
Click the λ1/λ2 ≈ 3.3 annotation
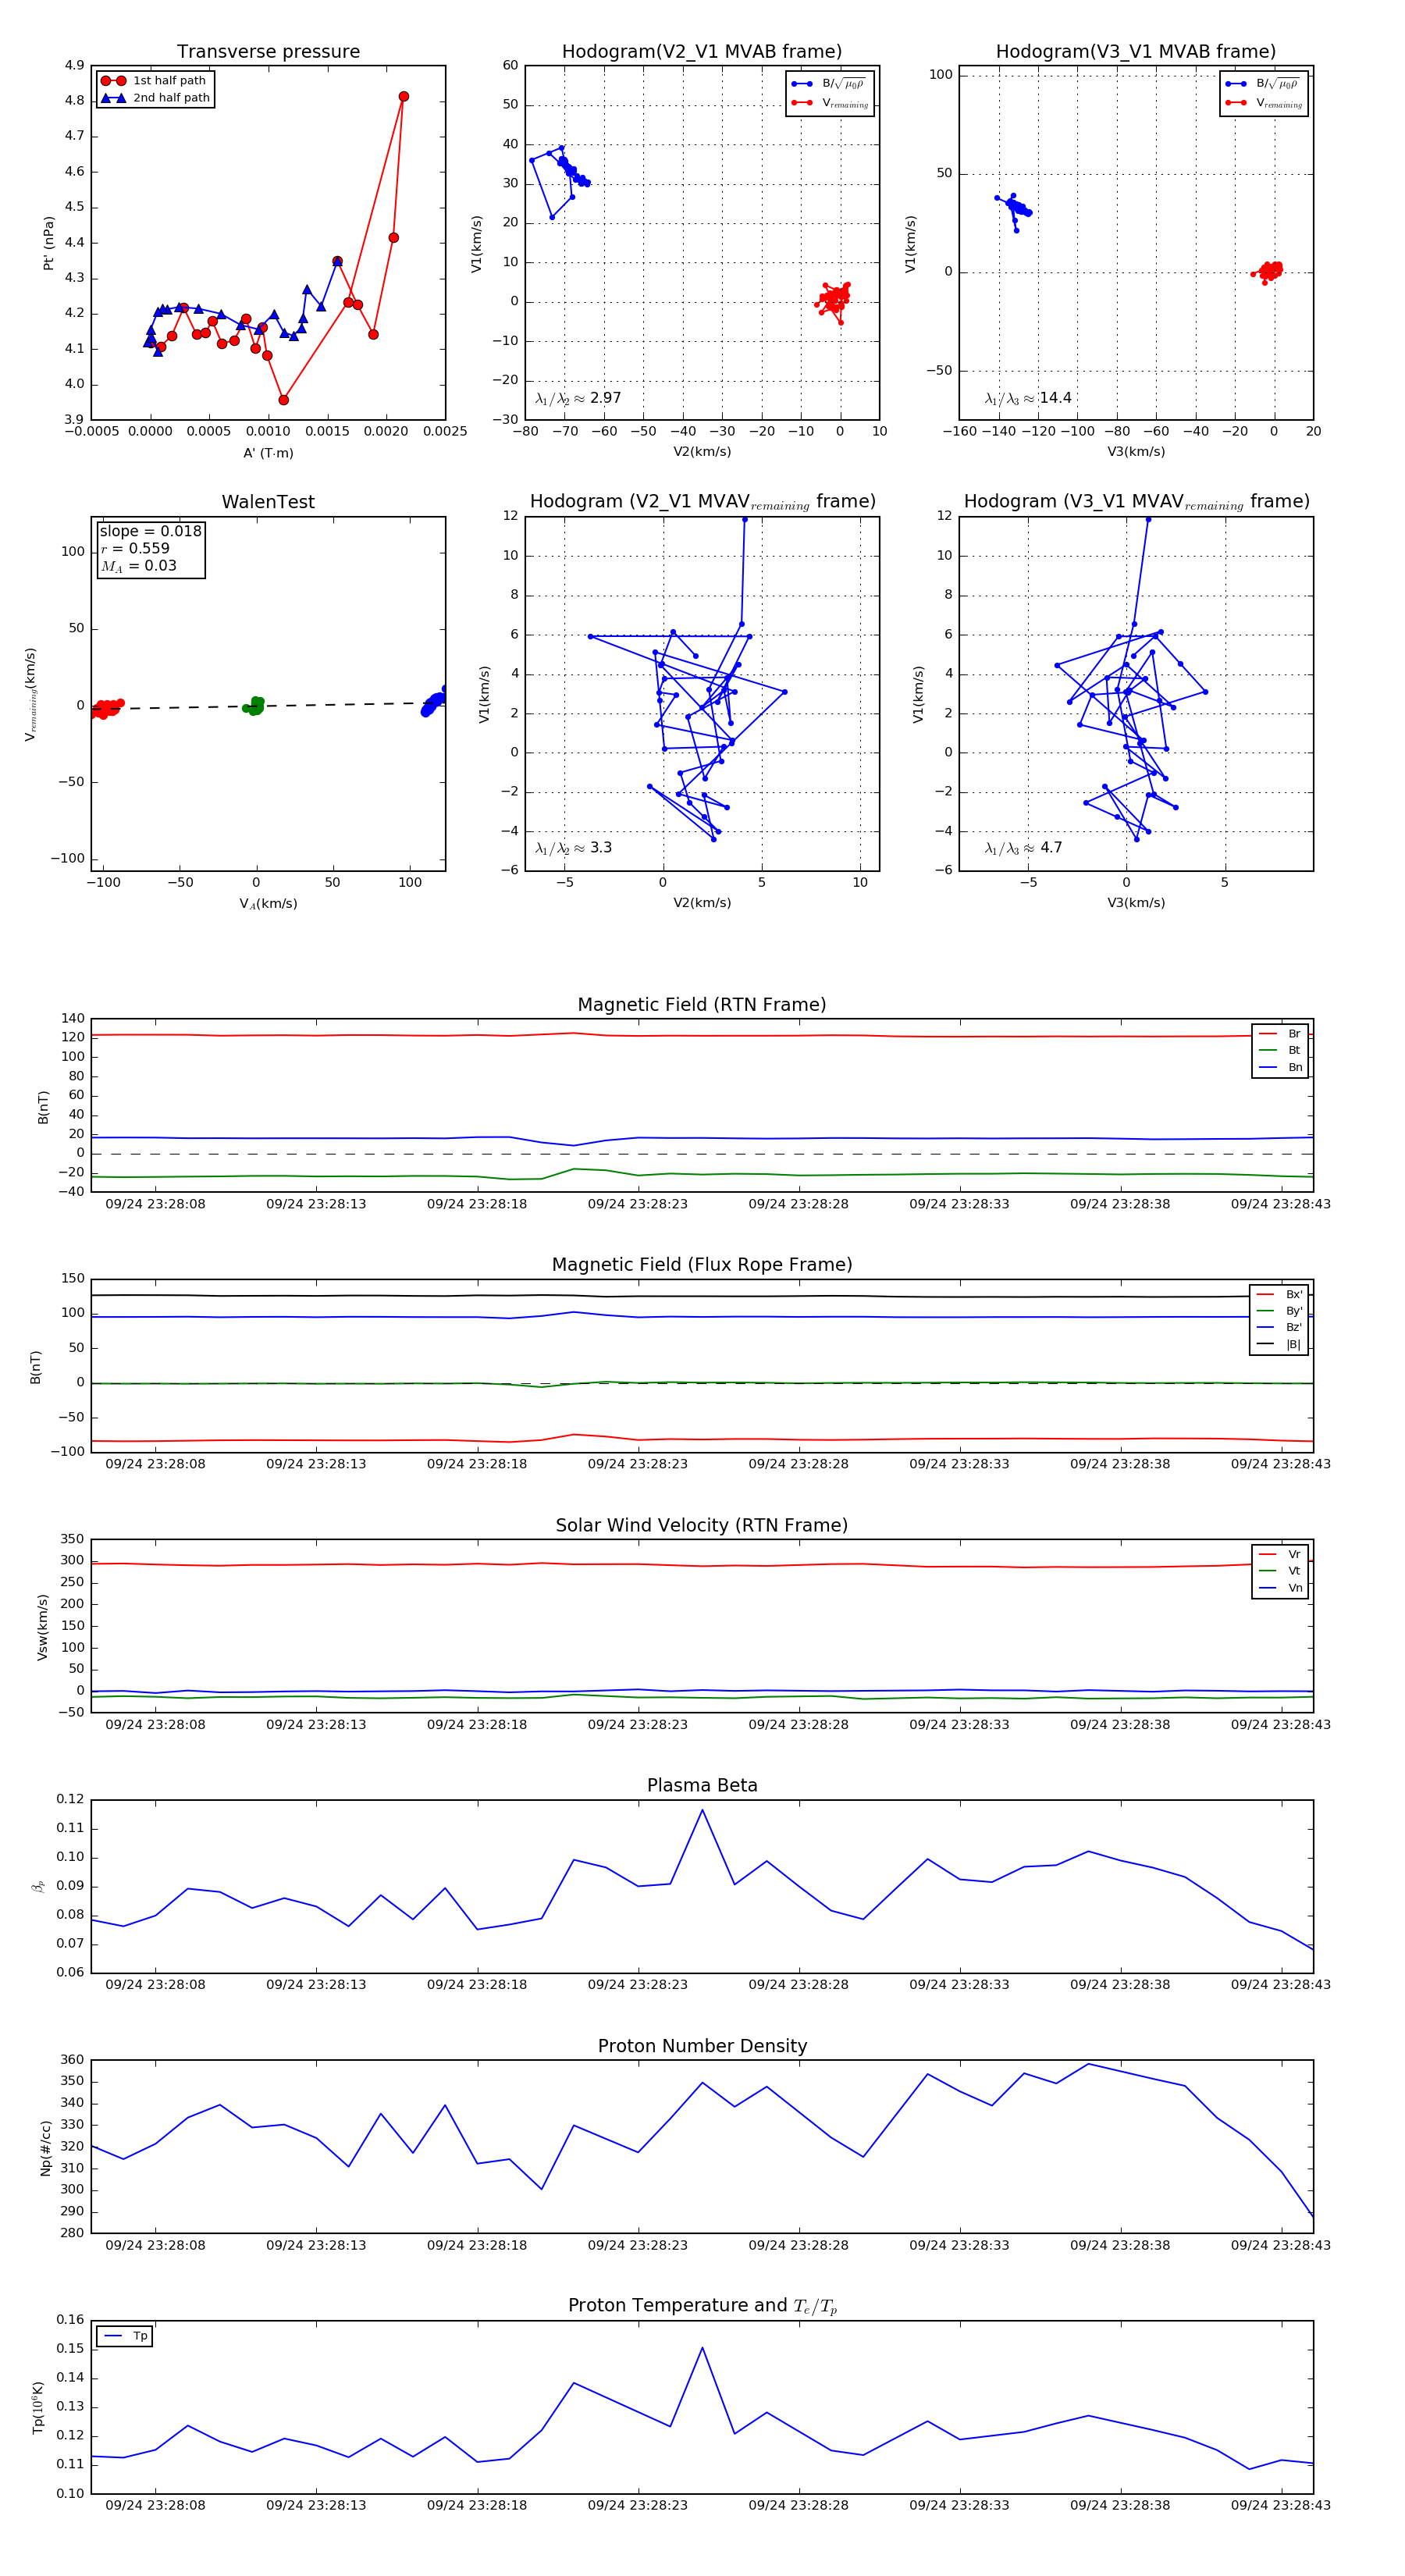click(x=574, y=848)
